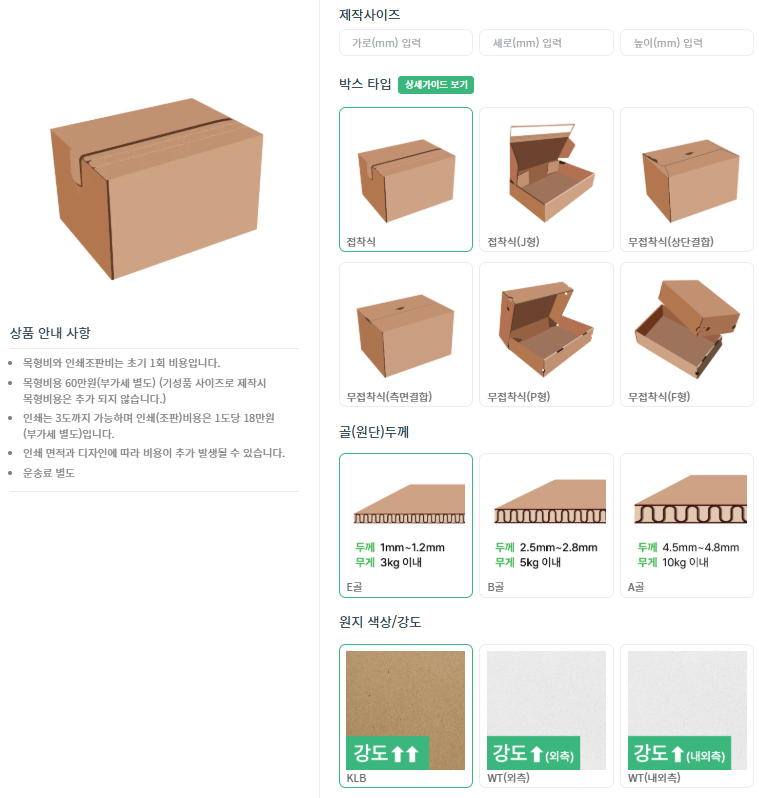This screenshot has height=798, width=759.
Task: Focus the 세로(mm) length input field
Action: click(546, 43)
